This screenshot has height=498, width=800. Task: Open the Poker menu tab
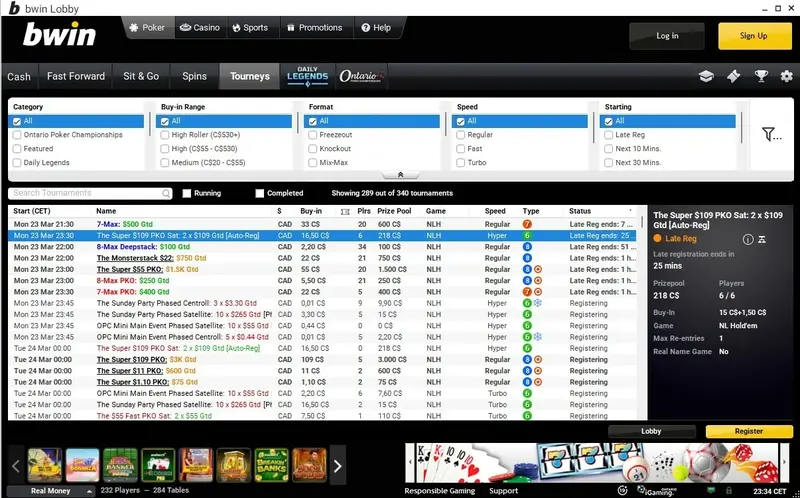click(x=148, y=28)
